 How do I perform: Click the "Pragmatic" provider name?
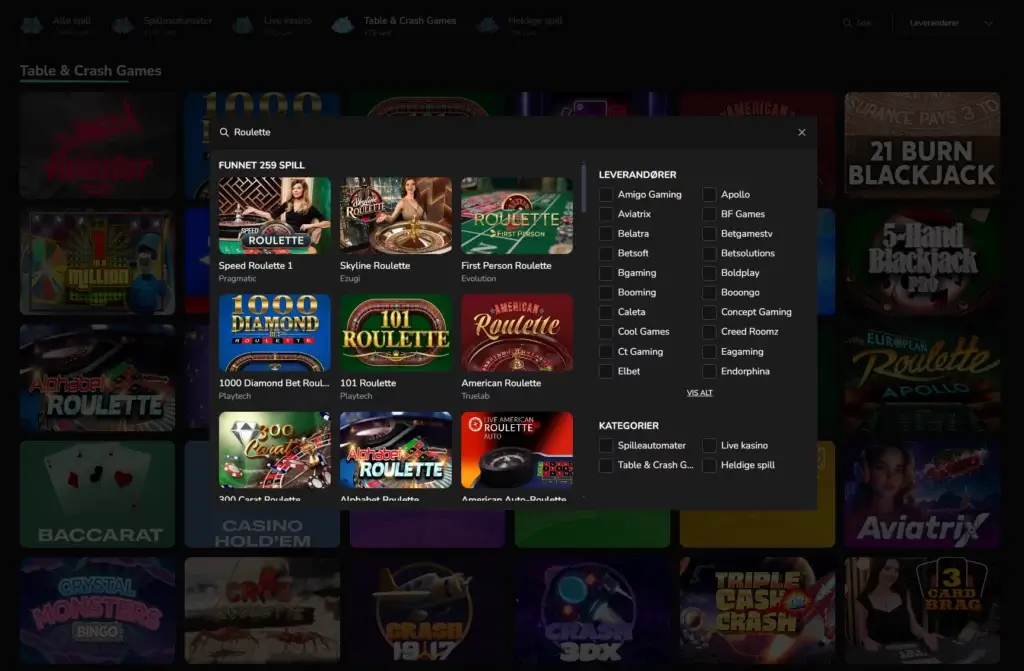point(237,278)
